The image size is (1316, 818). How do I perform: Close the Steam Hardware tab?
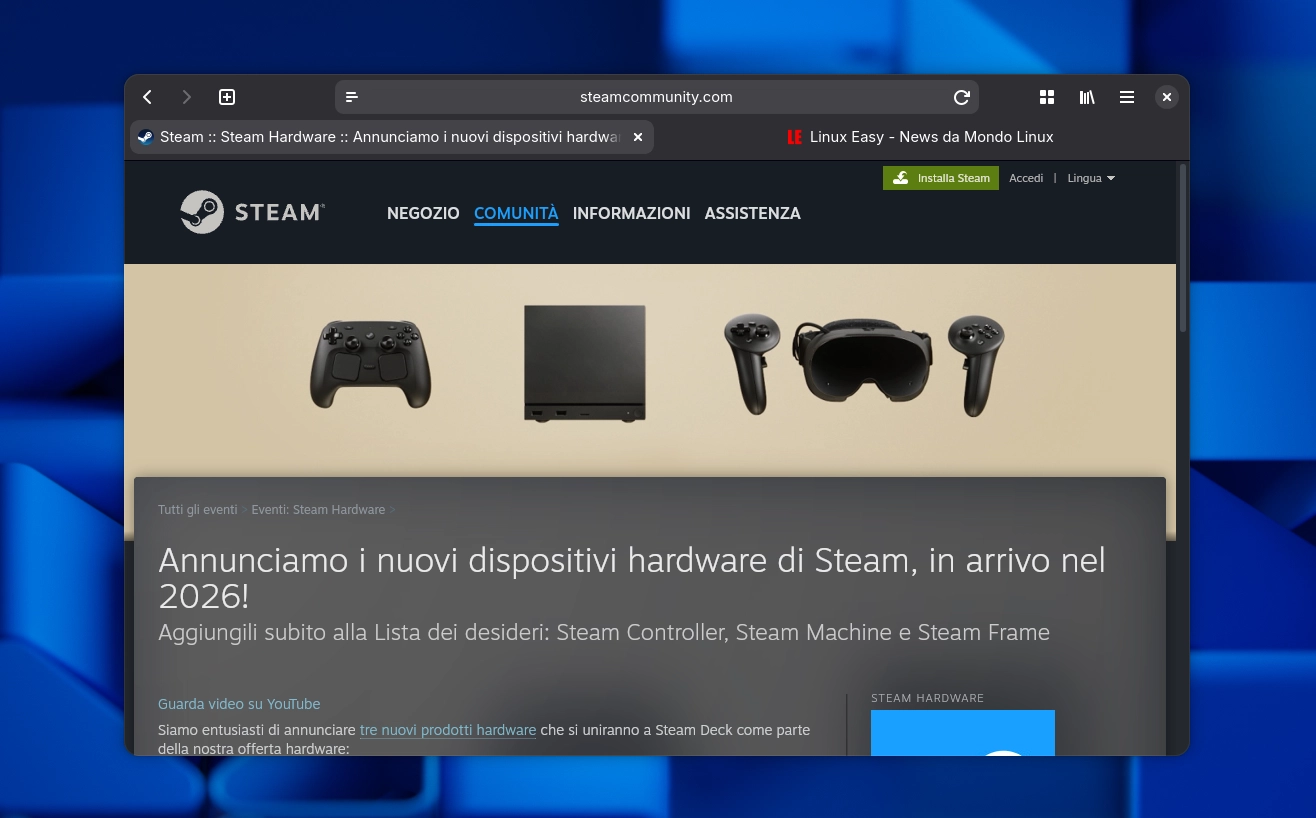pyautogui.click(x=637, y=137)
